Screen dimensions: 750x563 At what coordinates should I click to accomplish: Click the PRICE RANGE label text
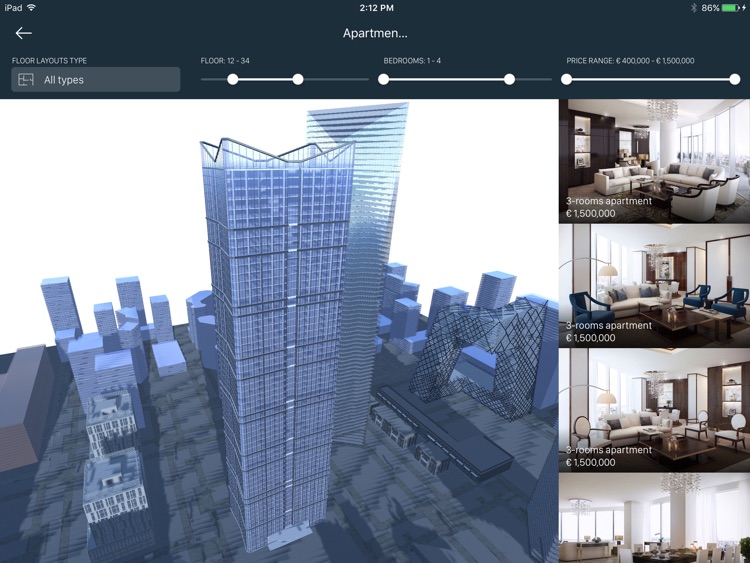tap(630, 61)
